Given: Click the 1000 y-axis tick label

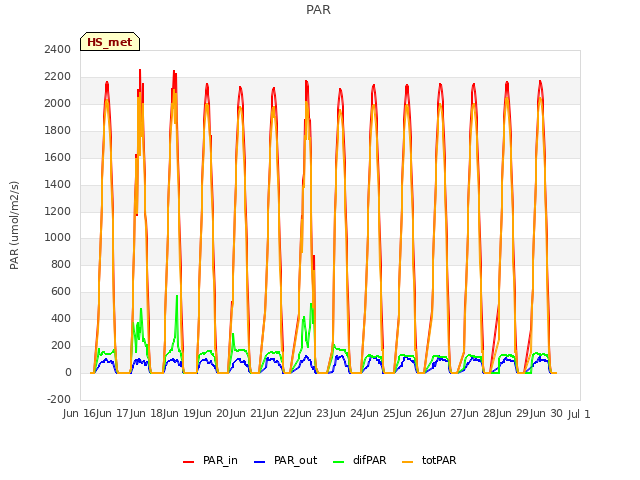Looking at the screenshot, I should coord(58,238).
